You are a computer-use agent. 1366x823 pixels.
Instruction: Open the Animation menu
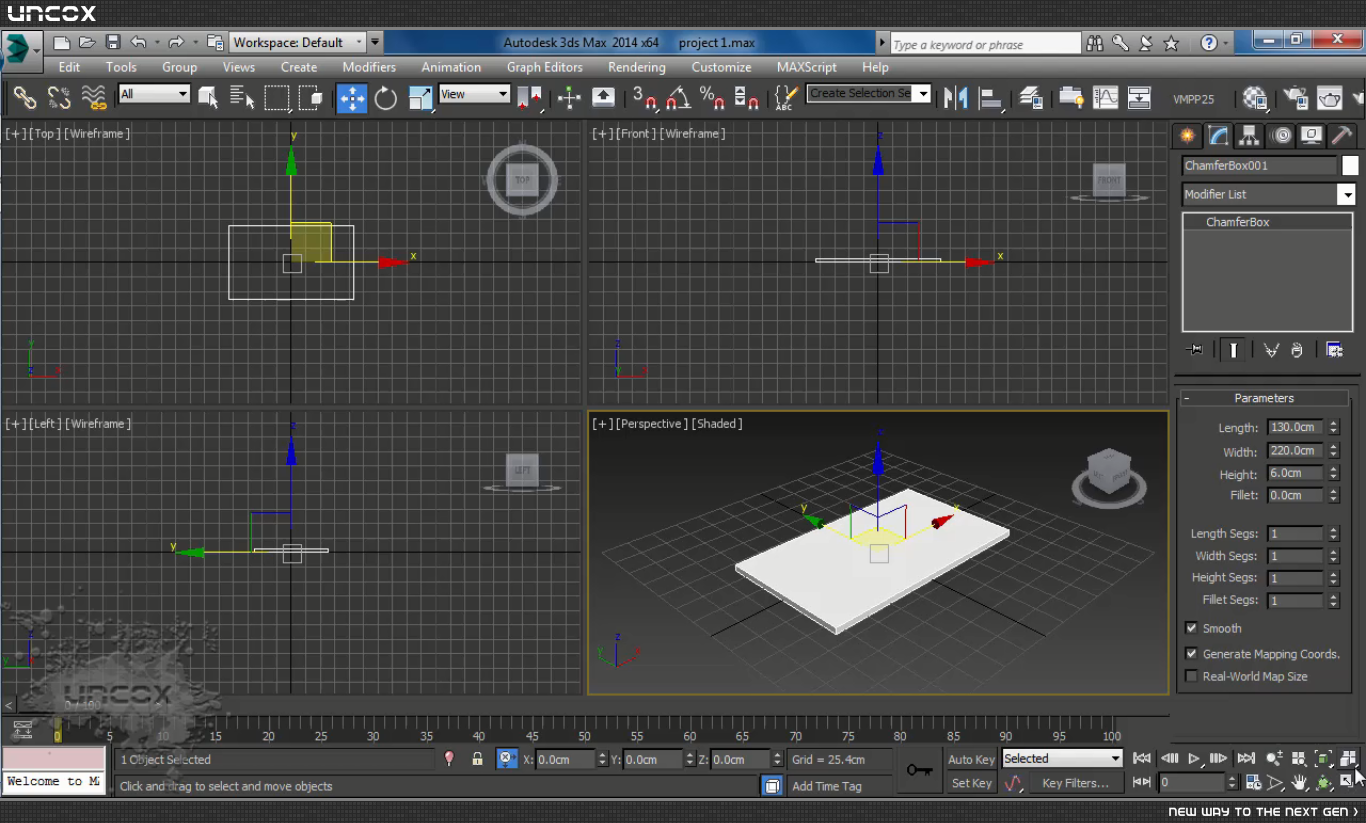[x=451, y=67]
